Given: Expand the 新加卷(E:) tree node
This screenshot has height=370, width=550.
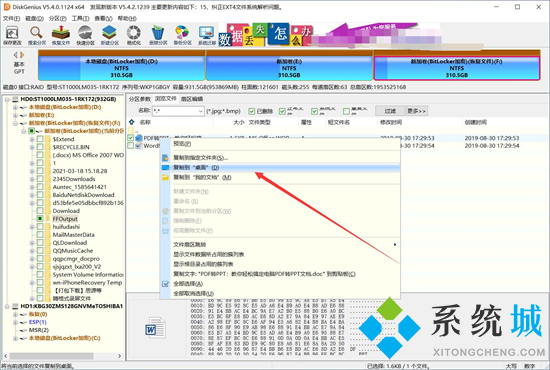Looking at the screenshot, I should click(15, 115).
